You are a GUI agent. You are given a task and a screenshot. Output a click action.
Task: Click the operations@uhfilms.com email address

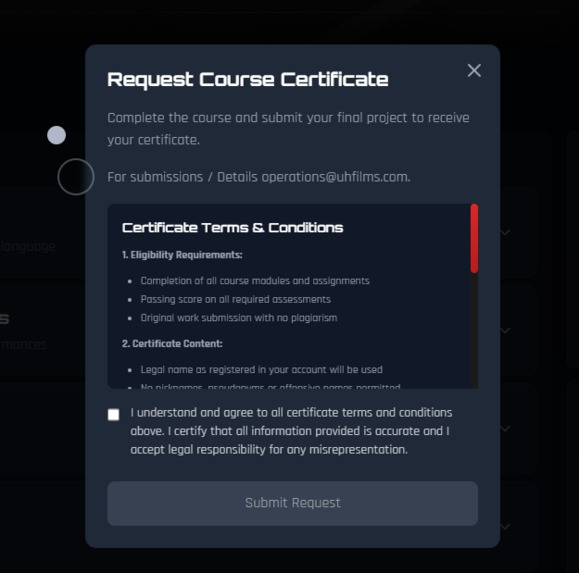click(336, 177)
